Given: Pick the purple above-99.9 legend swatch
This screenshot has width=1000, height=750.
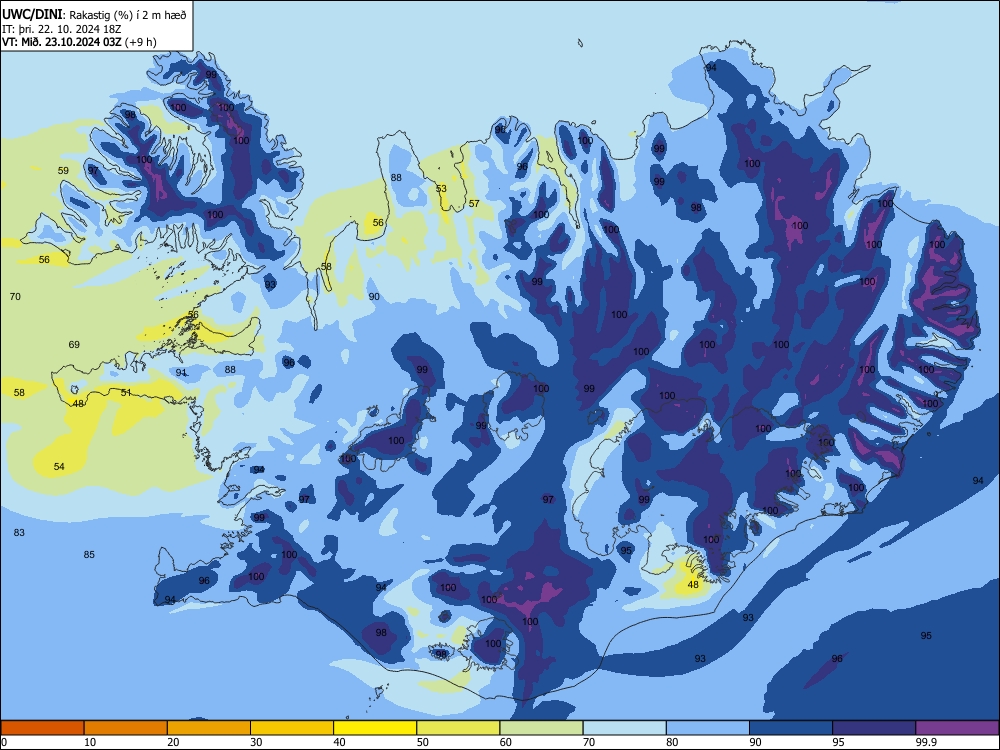Looking at the screenshot, I should 957,728.
